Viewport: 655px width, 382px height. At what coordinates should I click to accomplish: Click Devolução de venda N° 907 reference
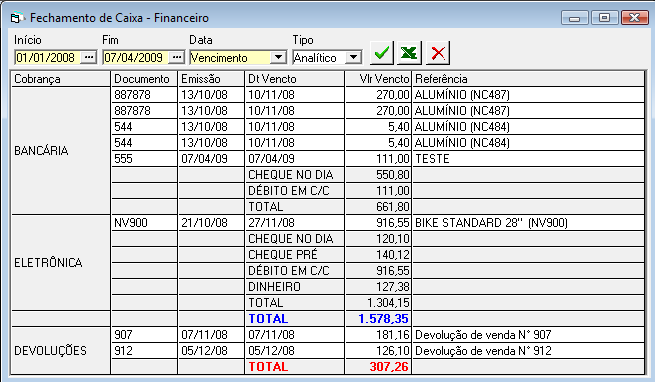pos(528,335)
